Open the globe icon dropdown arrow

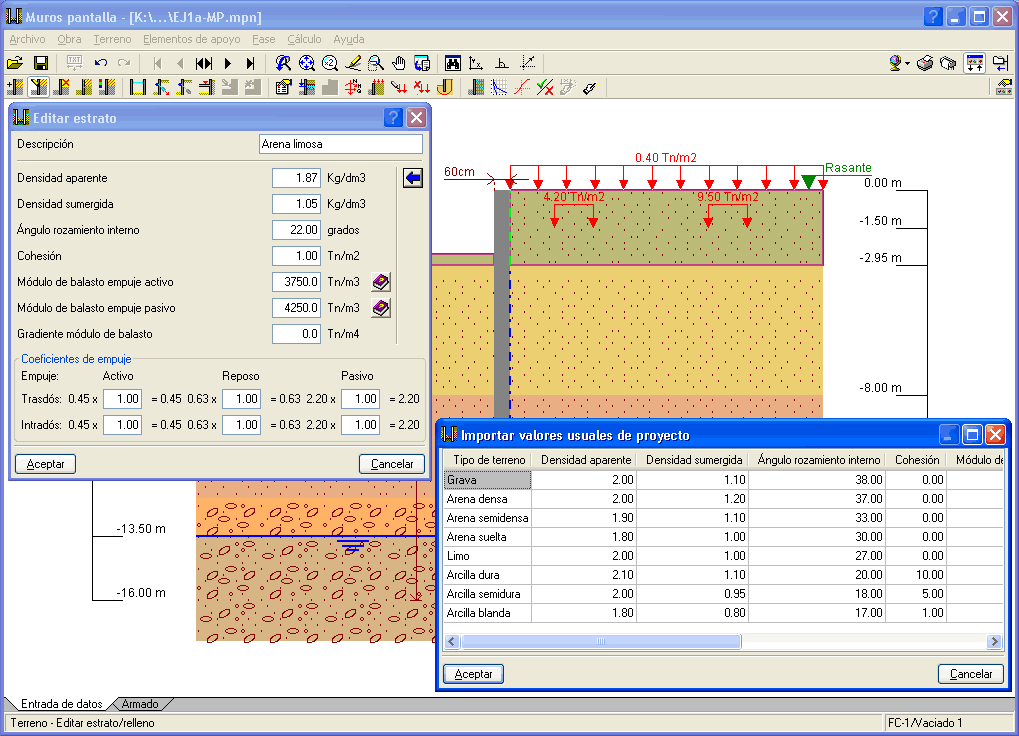coord(907,63)
